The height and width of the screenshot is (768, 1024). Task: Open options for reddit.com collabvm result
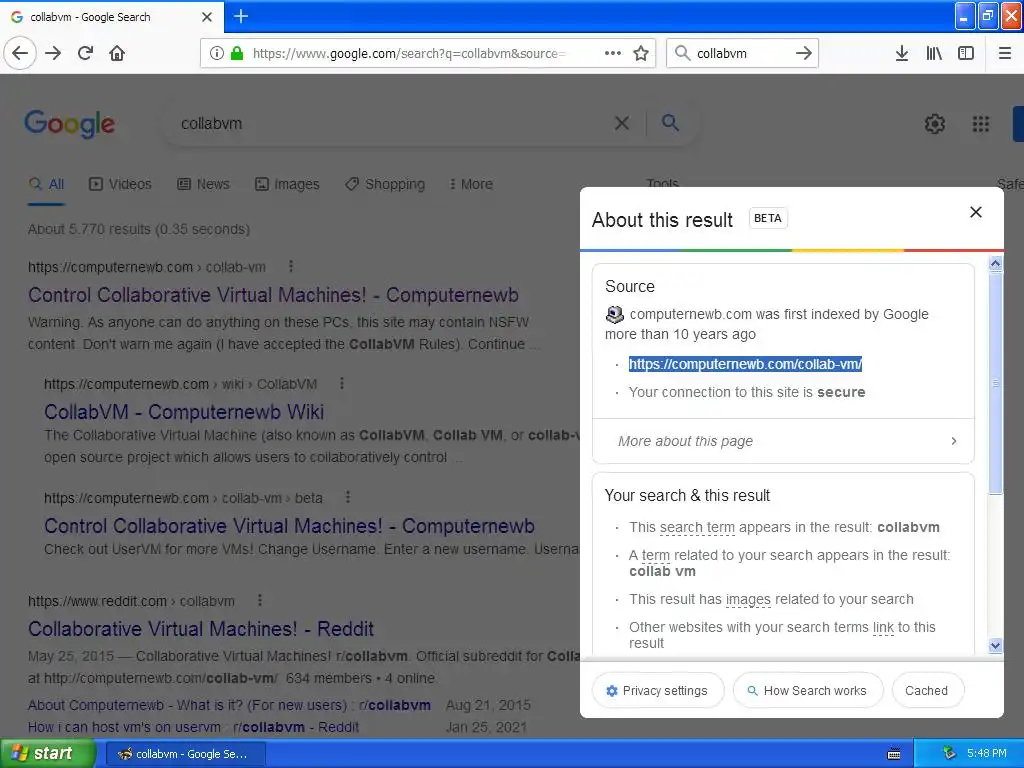pyautogui.click(x=260, y=600)
